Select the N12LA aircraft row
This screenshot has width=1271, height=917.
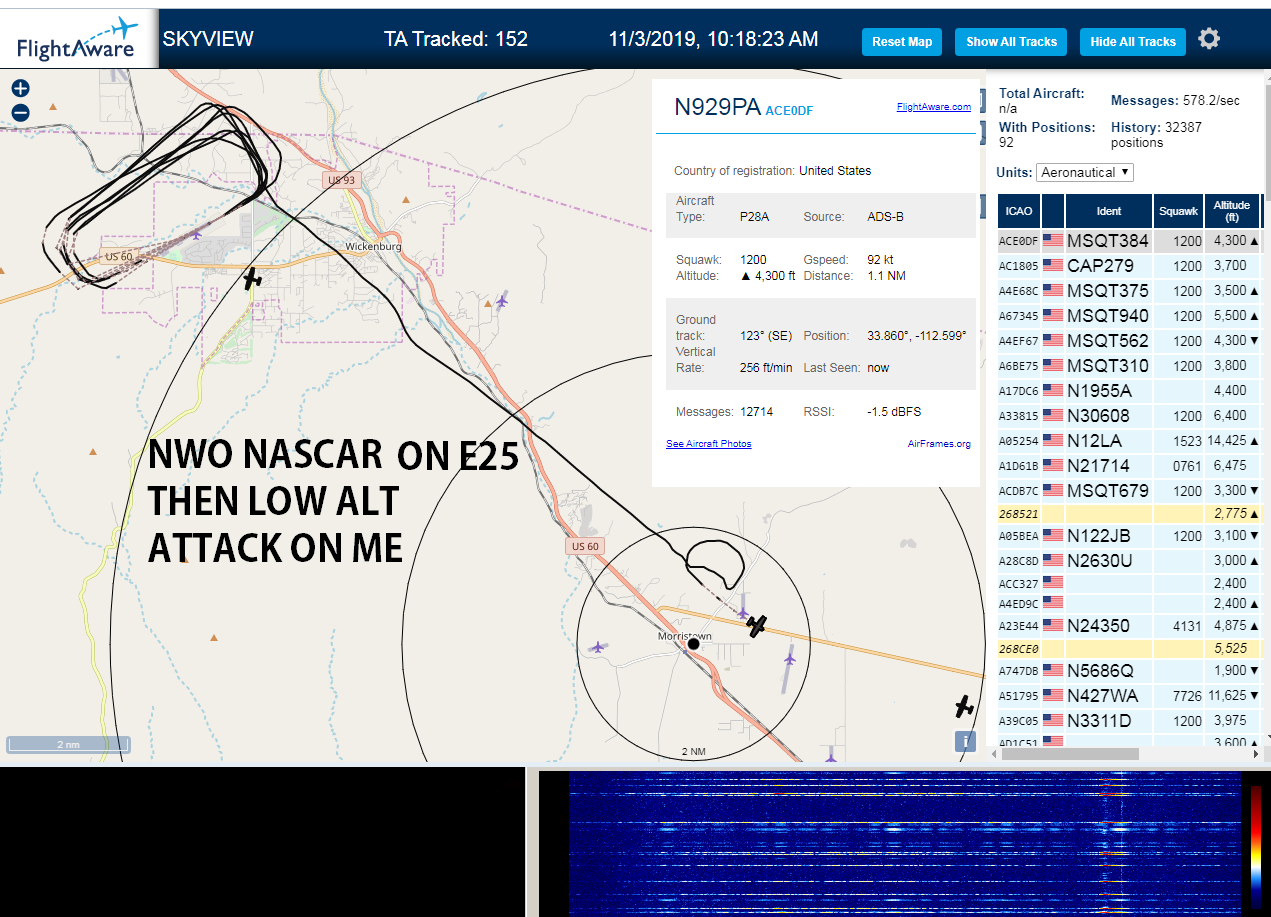coord(1130,441)
